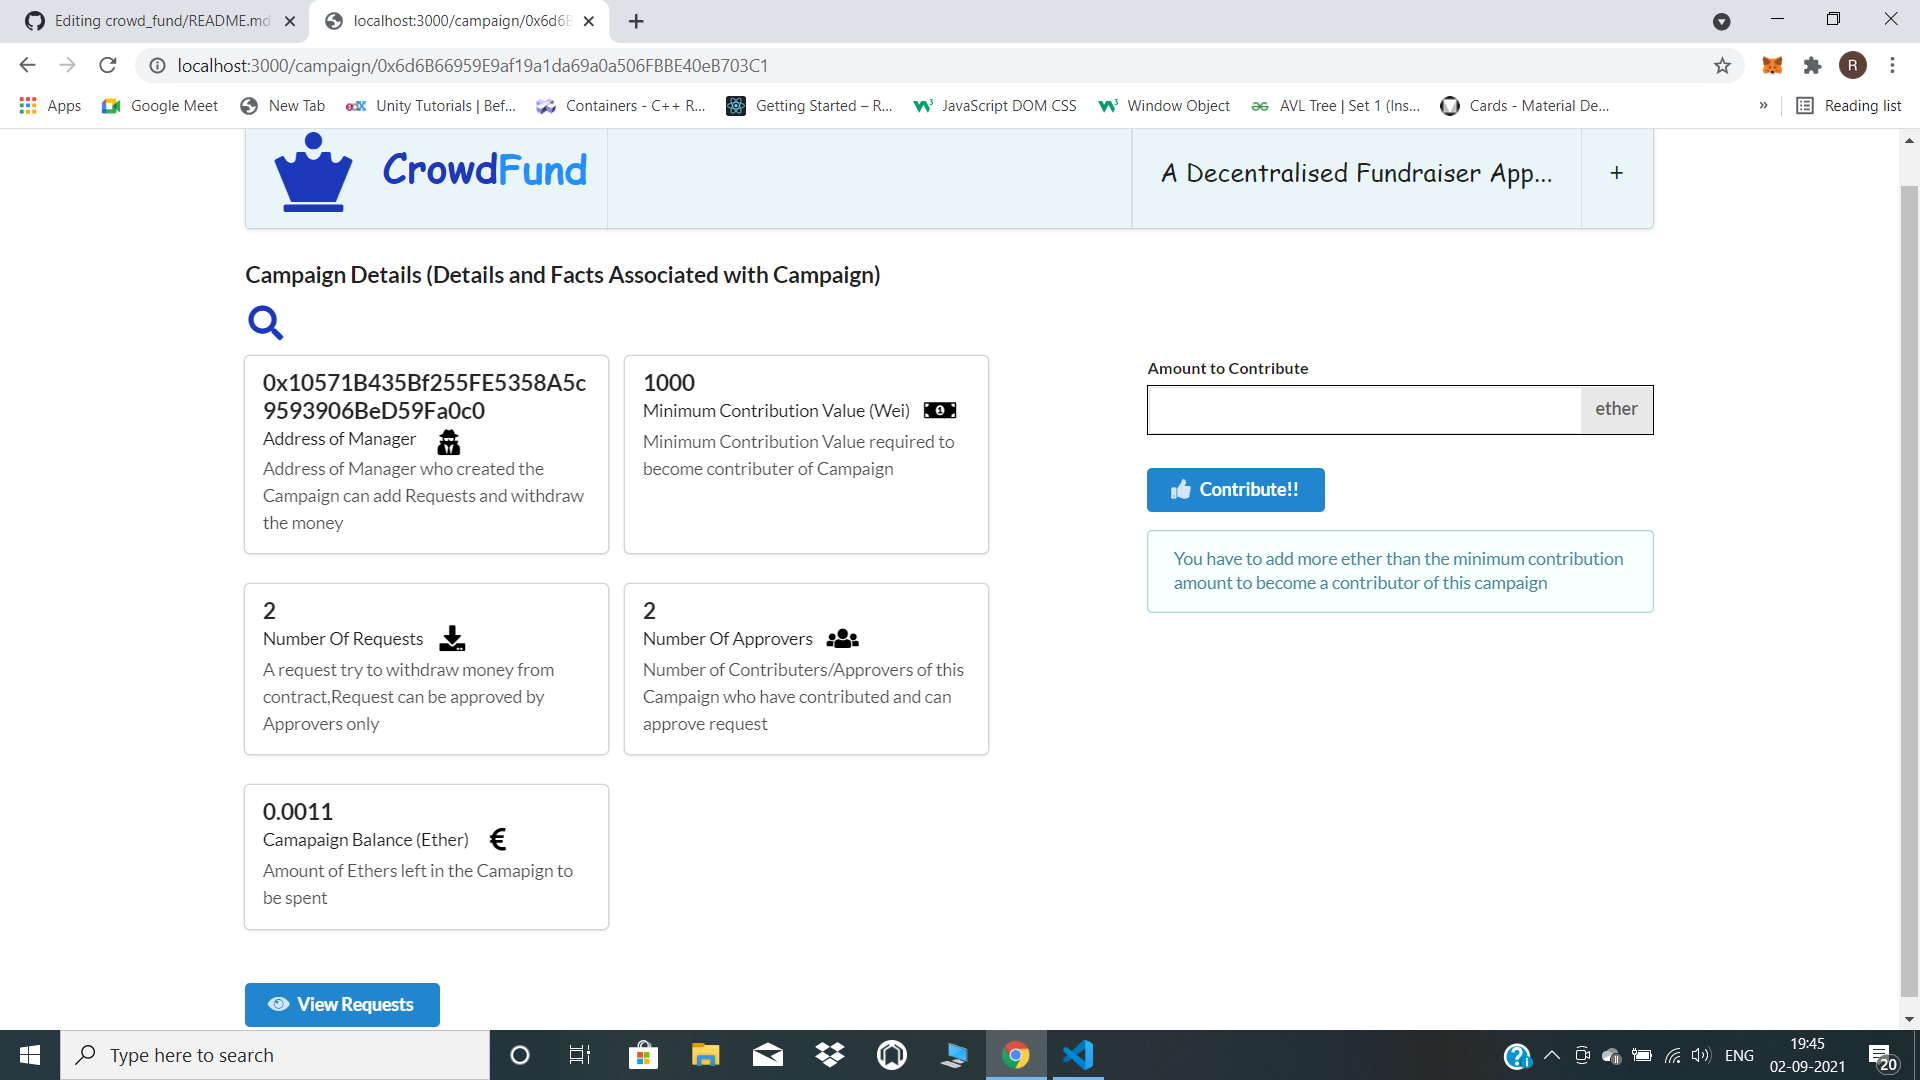Open the Reading list toggle
This screenshot has height=1080, width=1920.
pyautogui.click(x=1848, y=105)
